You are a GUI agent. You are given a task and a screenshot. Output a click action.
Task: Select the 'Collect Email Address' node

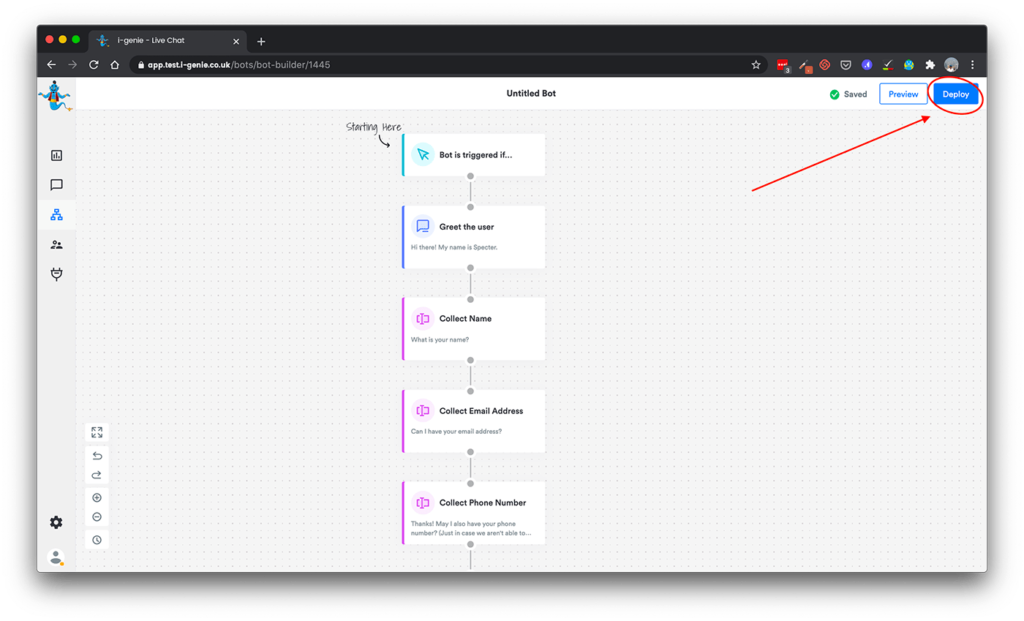point(474,420)
